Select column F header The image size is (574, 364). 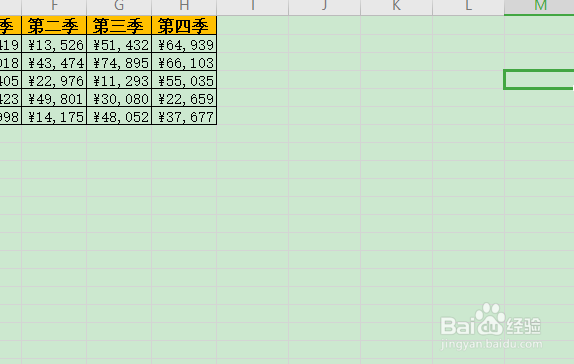click(x=54, y=7)
